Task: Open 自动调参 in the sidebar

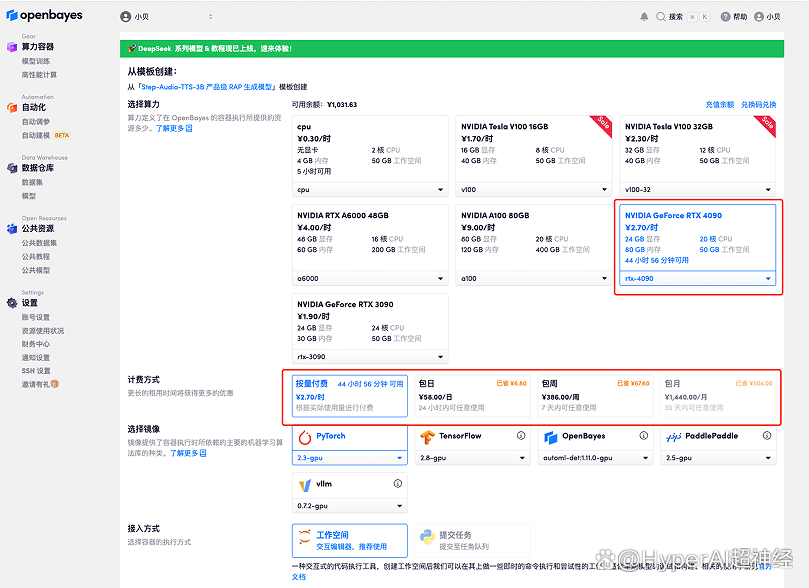Action: (x=36, y=122)
